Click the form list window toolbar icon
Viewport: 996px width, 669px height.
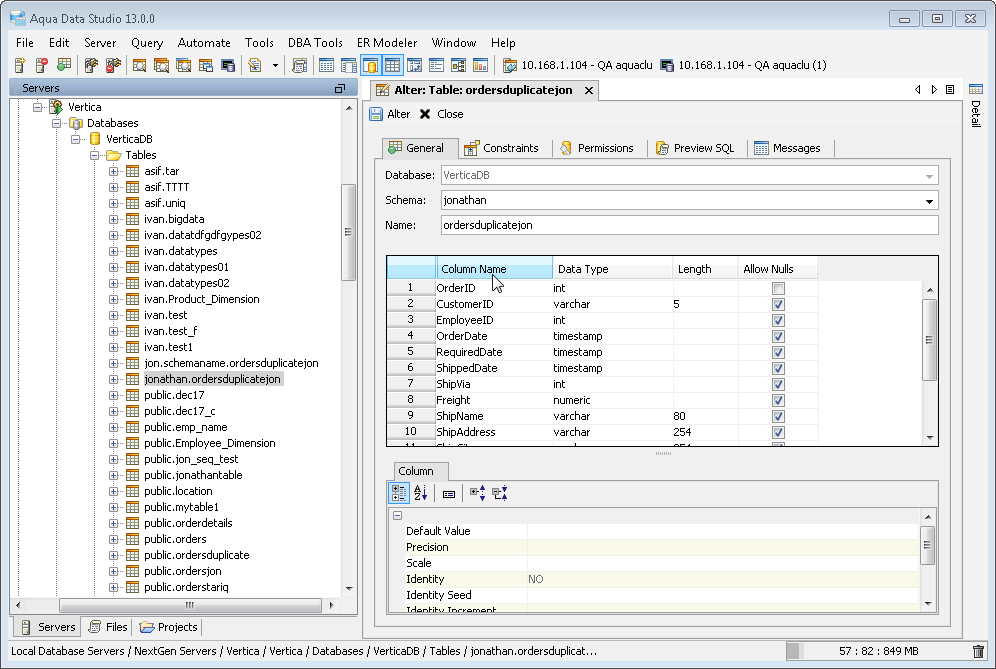tap(436, 65)
